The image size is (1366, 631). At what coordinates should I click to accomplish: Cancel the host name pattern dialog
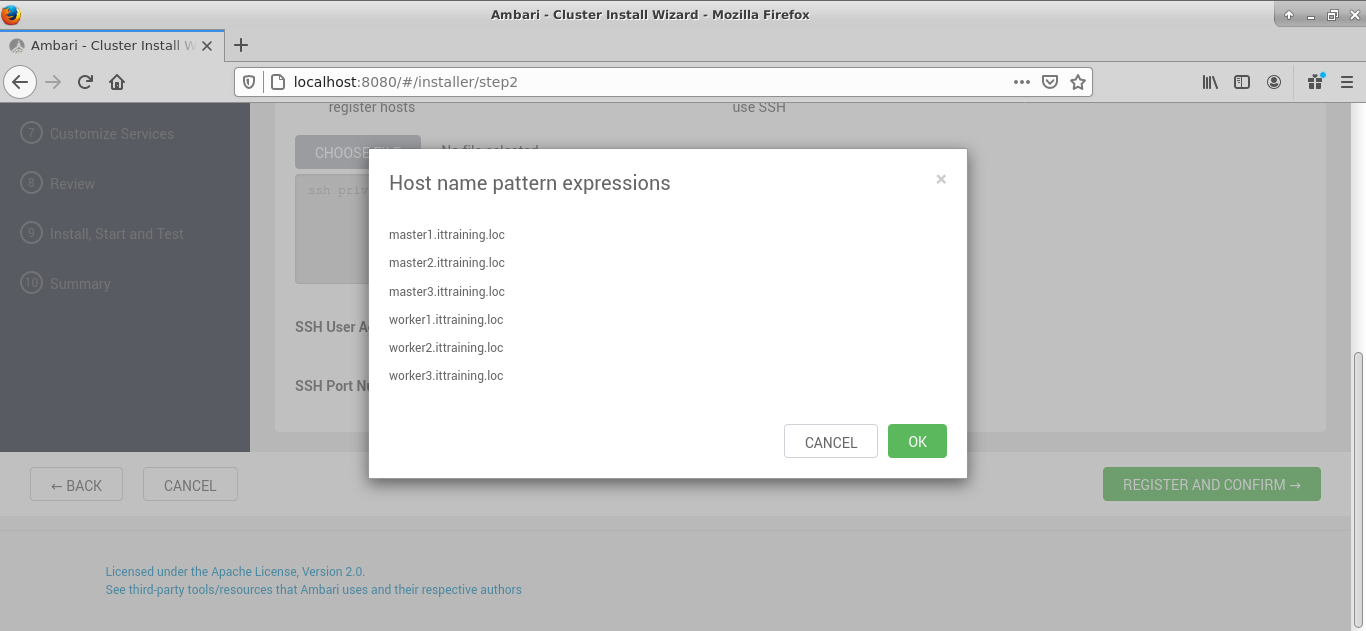point(830,441)
